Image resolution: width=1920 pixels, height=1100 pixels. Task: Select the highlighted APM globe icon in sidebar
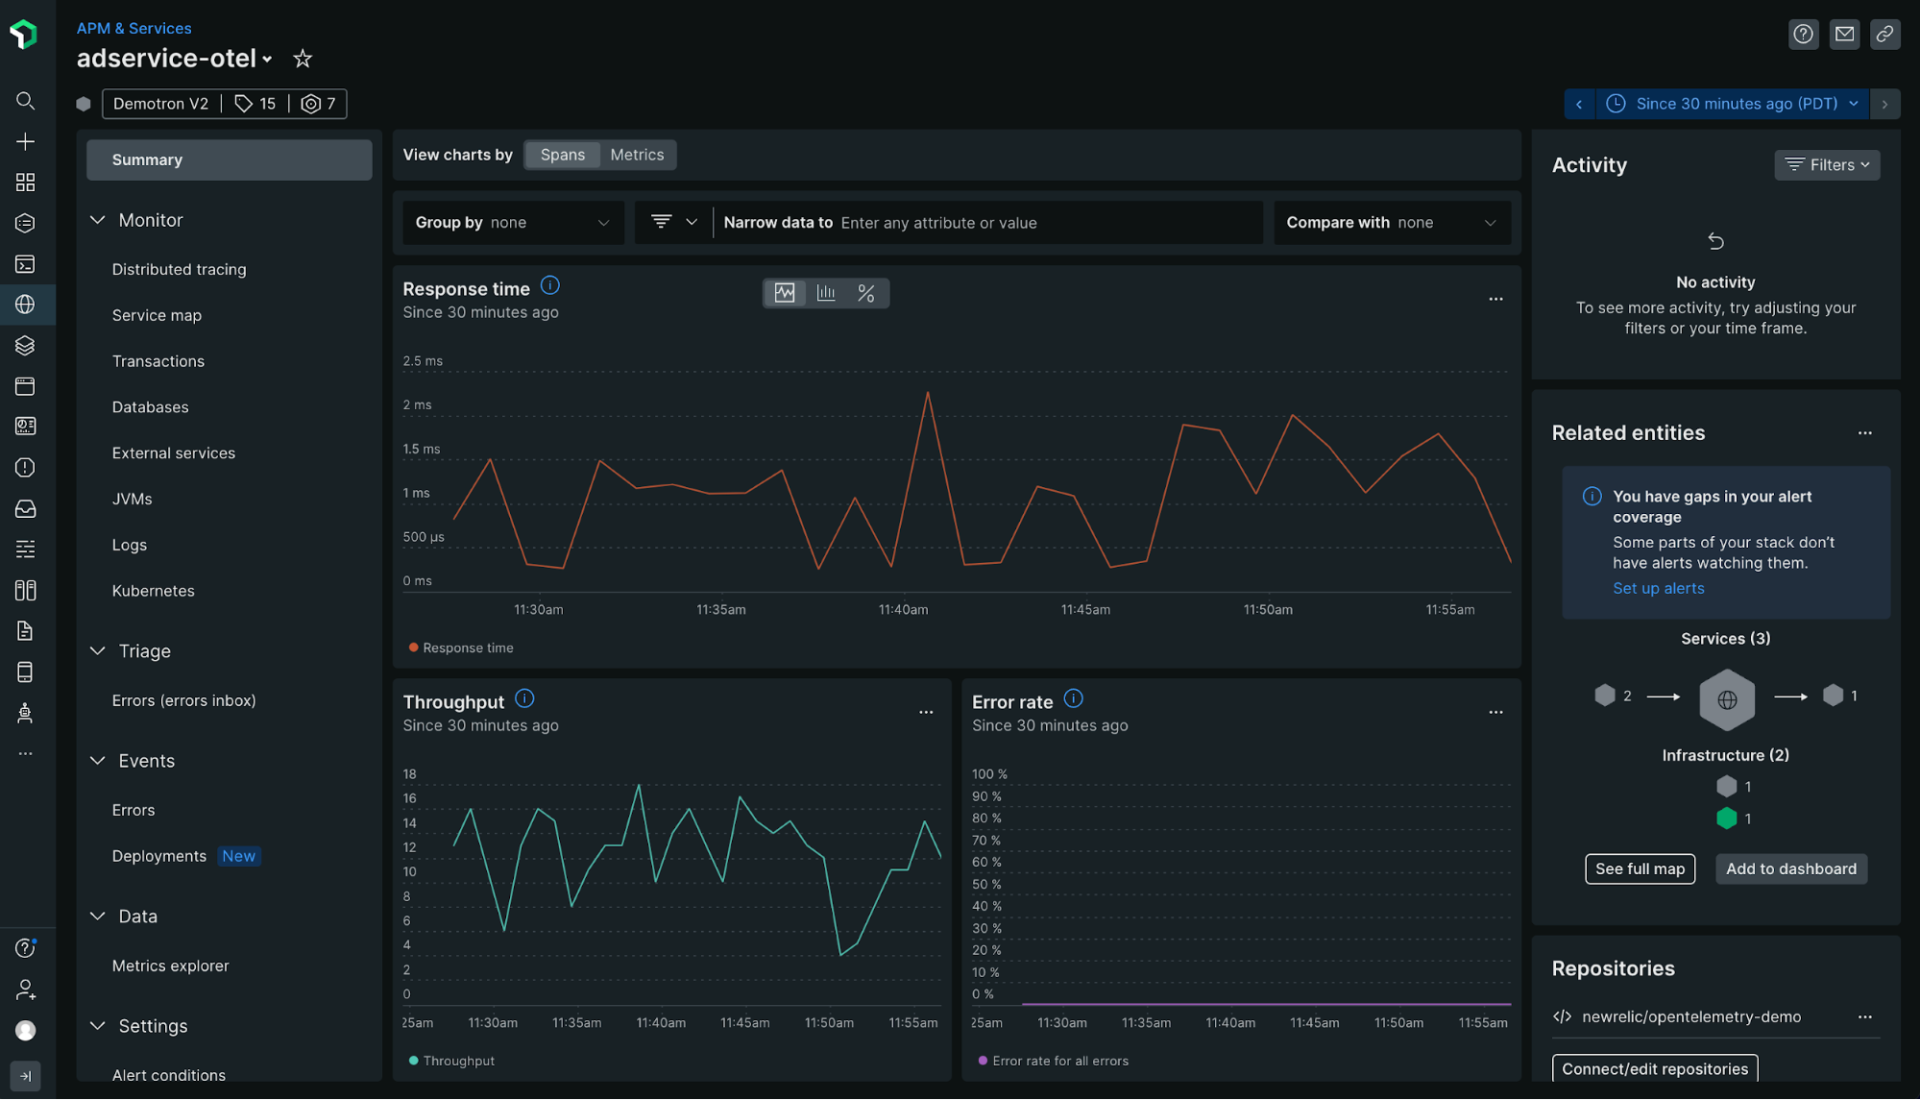pyautogui.click(x=26, y=305)
